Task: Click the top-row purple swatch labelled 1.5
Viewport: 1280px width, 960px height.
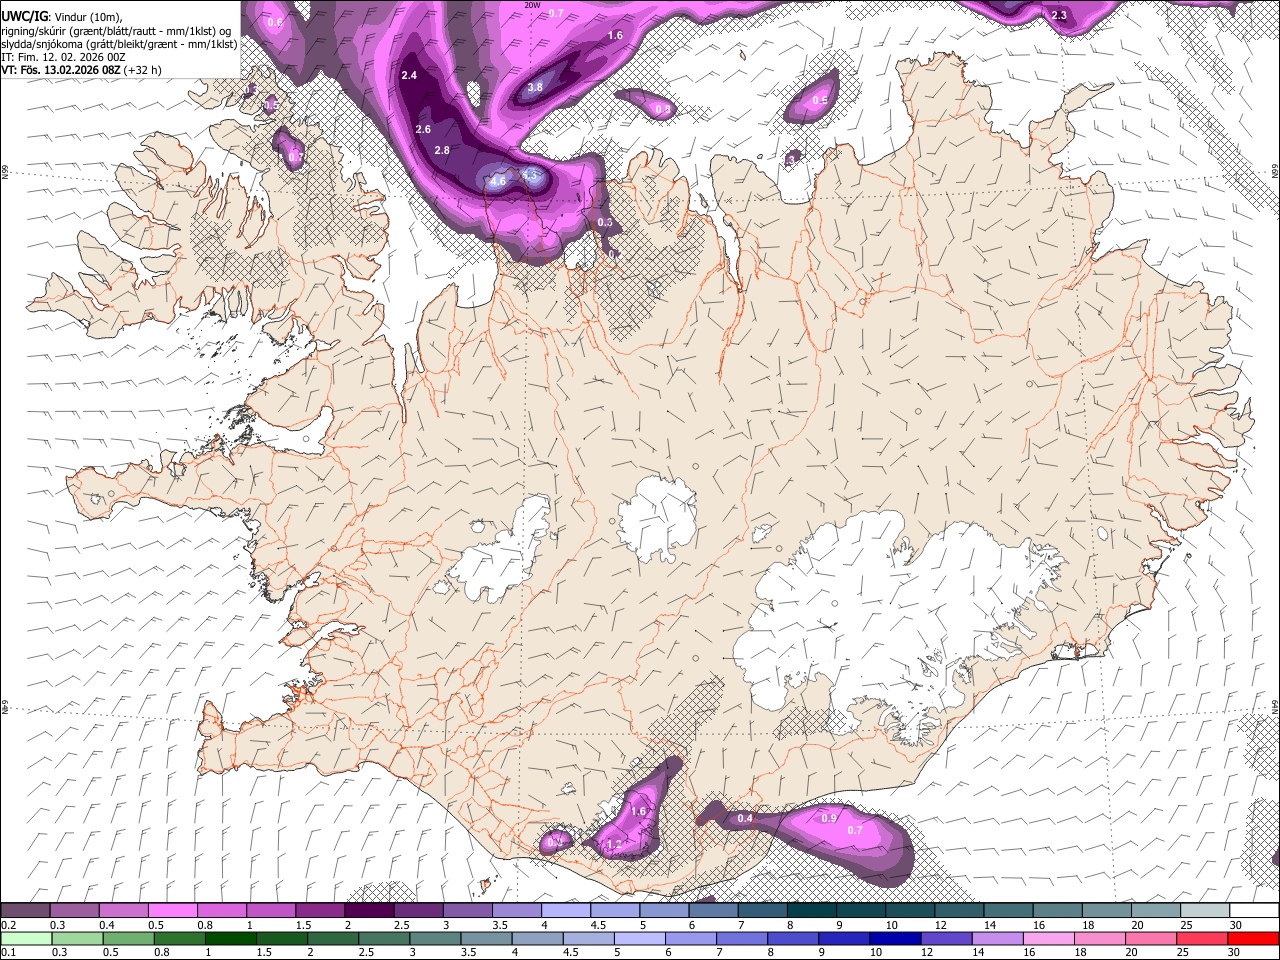Action: point(320,911)
